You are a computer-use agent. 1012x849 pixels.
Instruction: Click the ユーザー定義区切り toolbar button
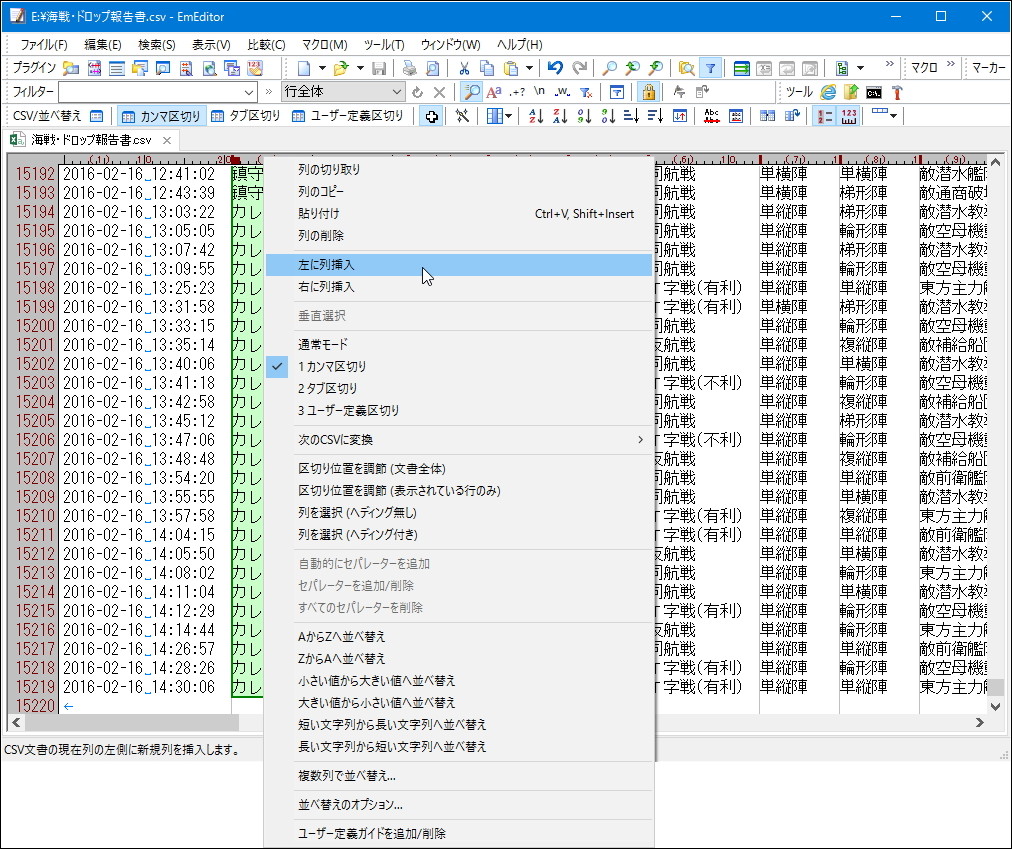pyautogui.click(x=348, y=116)
